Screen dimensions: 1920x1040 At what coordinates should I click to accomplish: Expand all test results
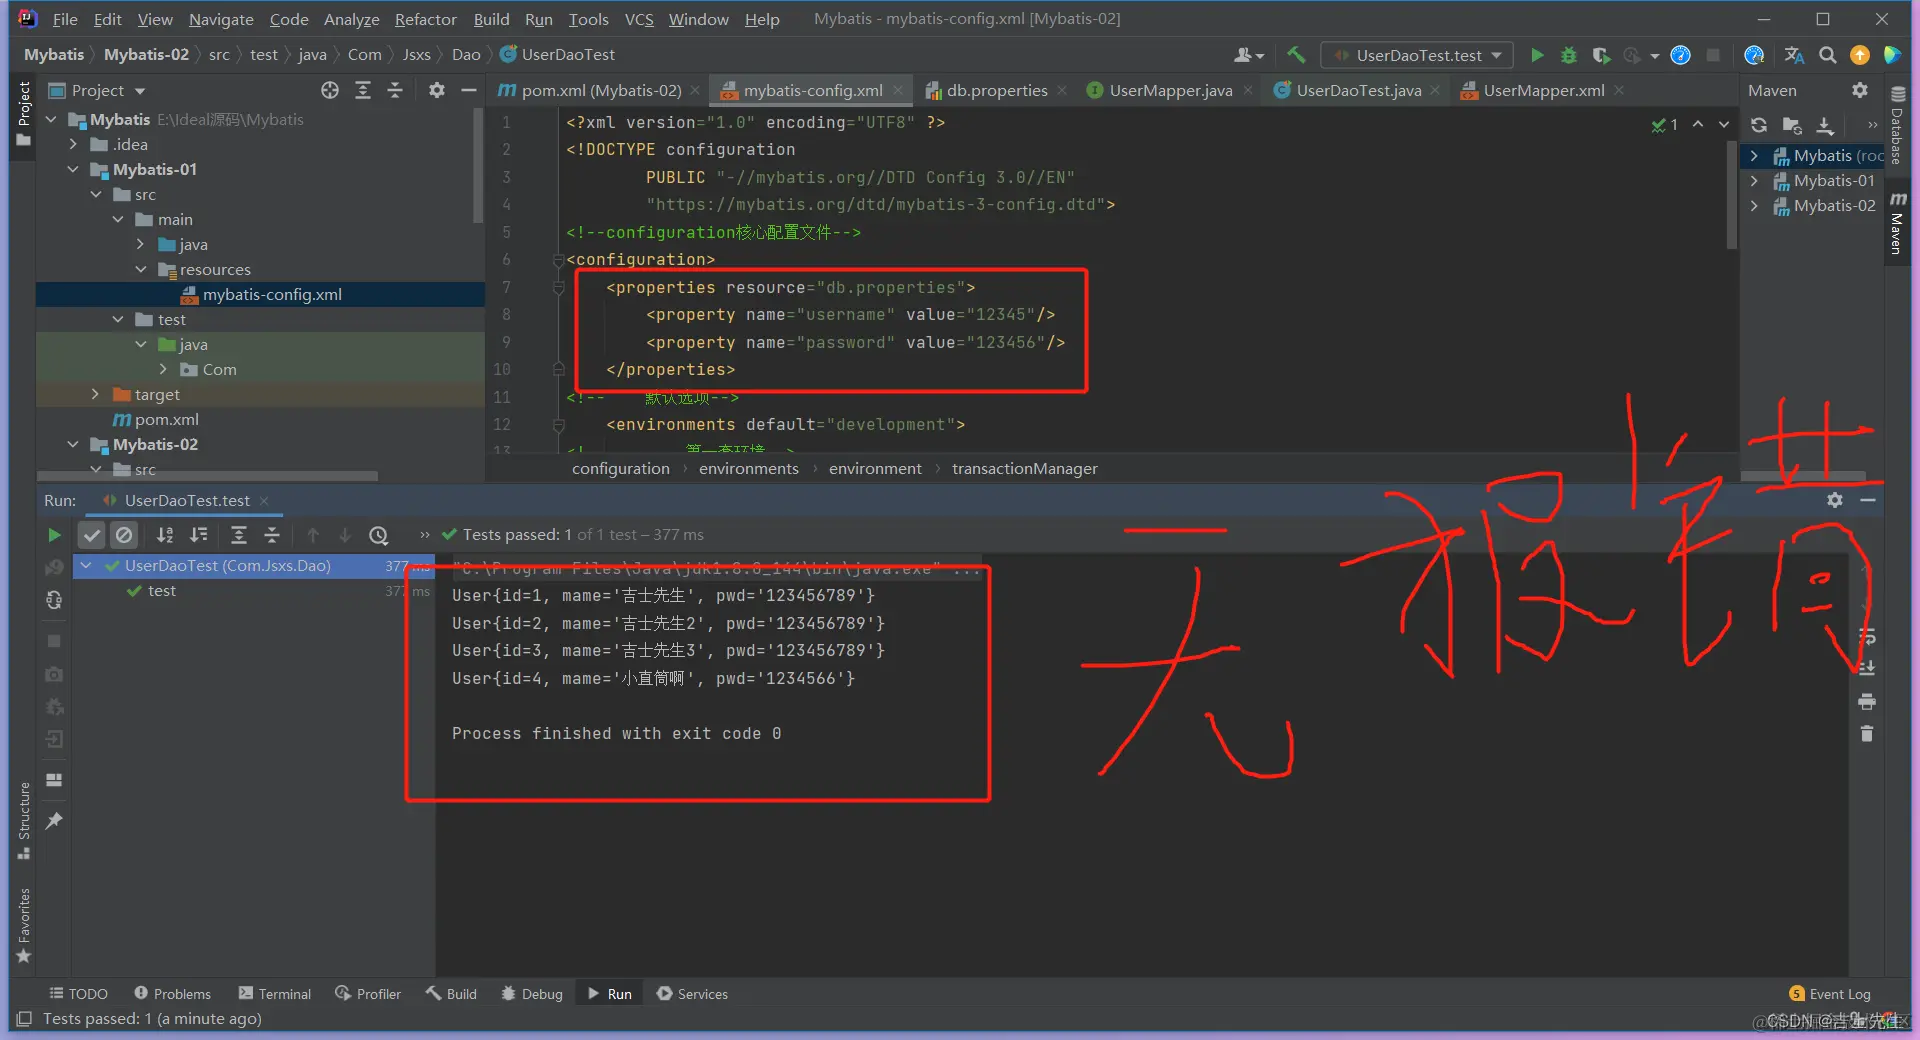tap(238, 535)
